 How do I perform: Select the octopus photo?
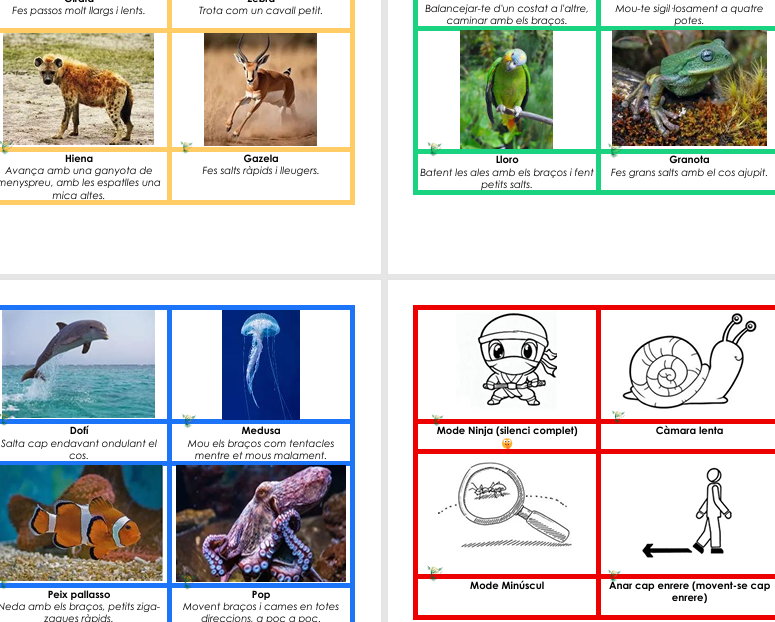(260, 523)
